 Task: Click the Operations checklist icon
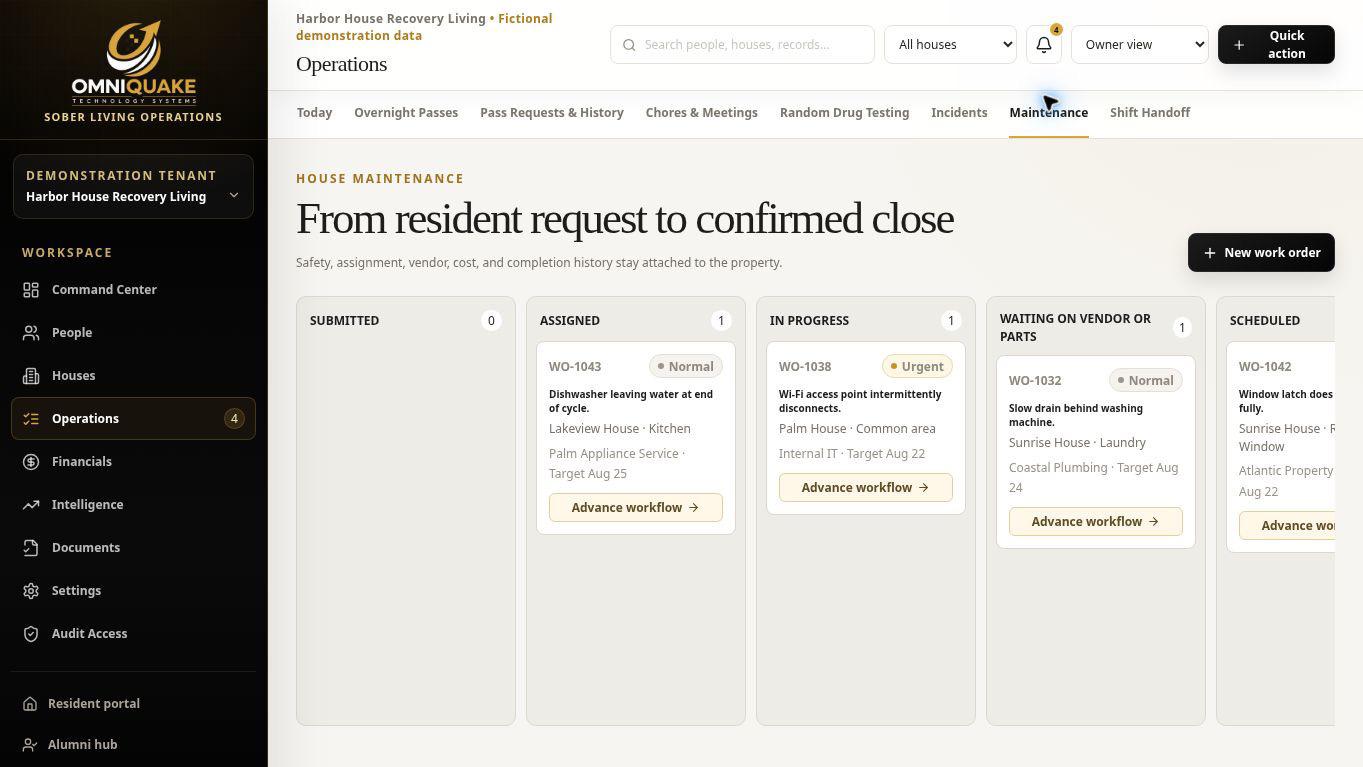pos(31,419)
